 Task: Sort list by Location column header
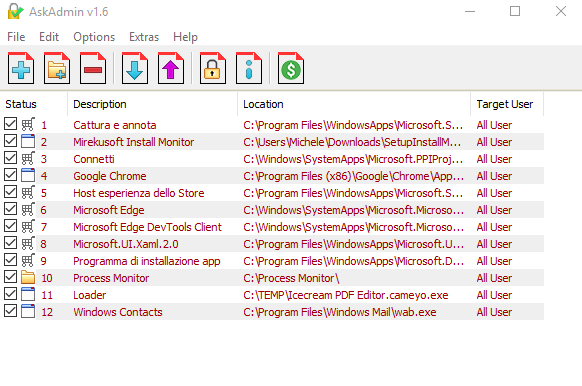pos(354,104)
